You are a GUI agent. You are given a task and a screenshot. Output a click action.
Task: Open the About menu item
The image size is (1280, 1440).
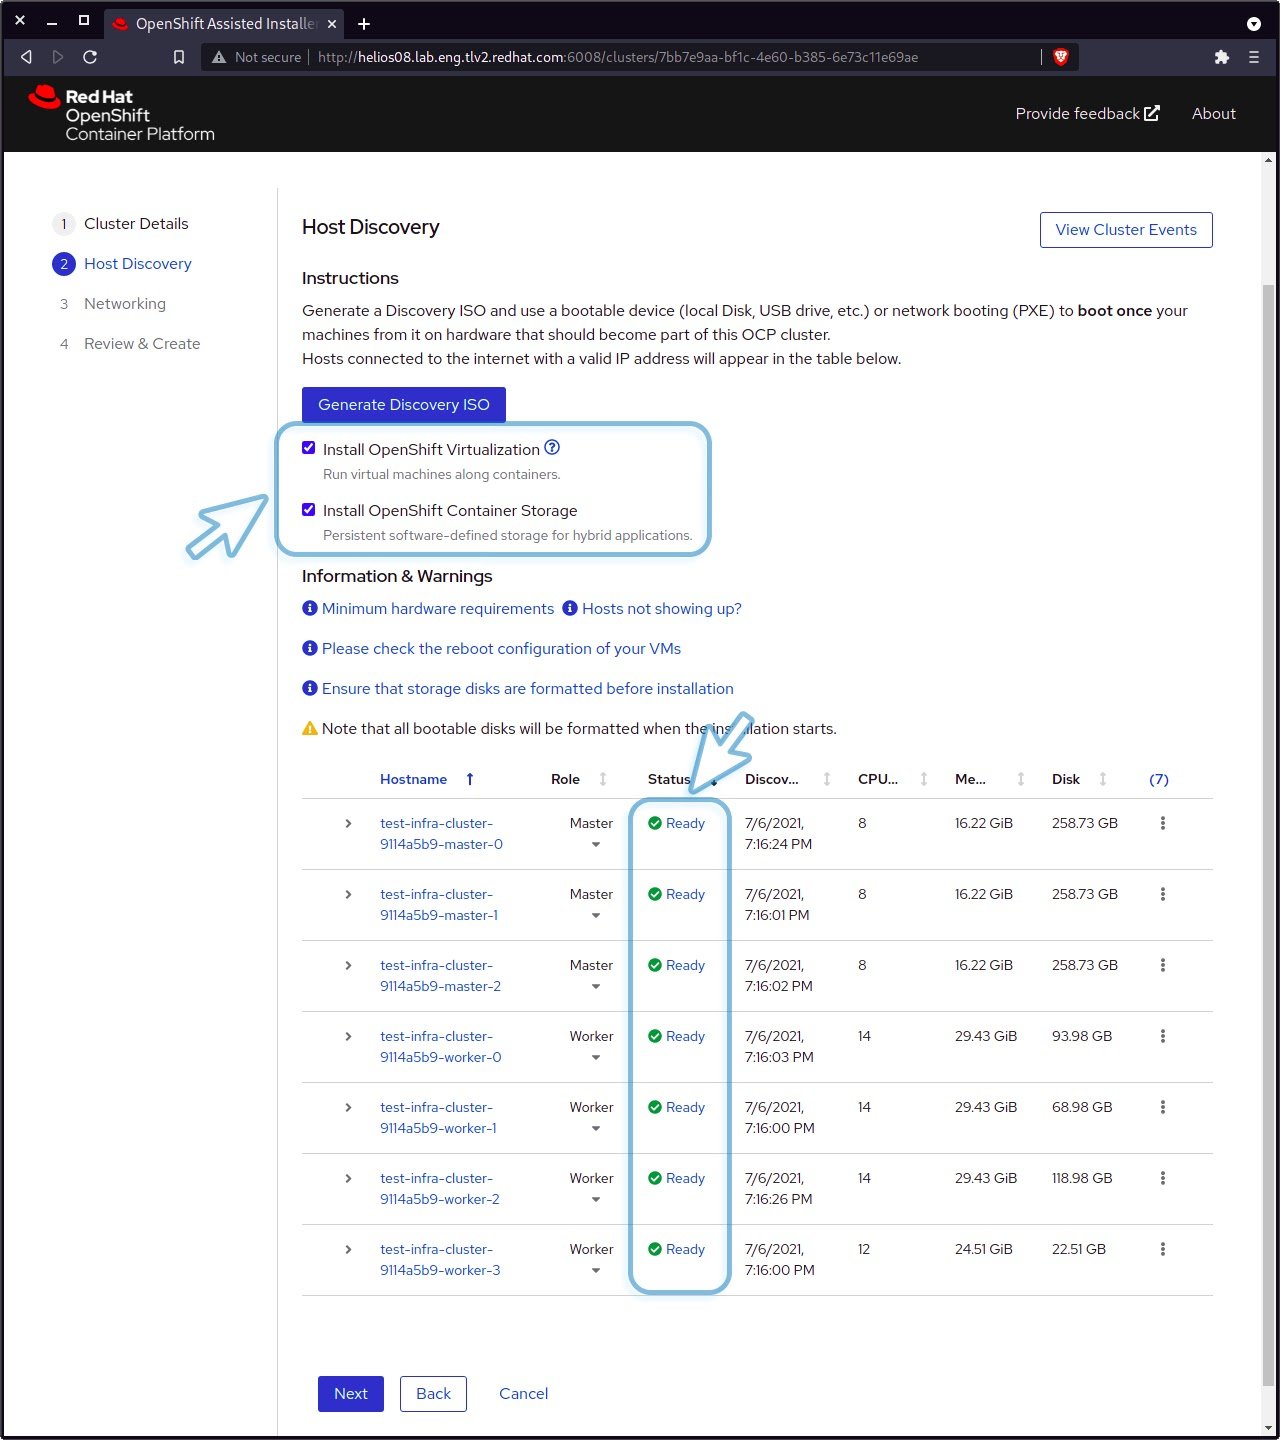coord(1213,113)
